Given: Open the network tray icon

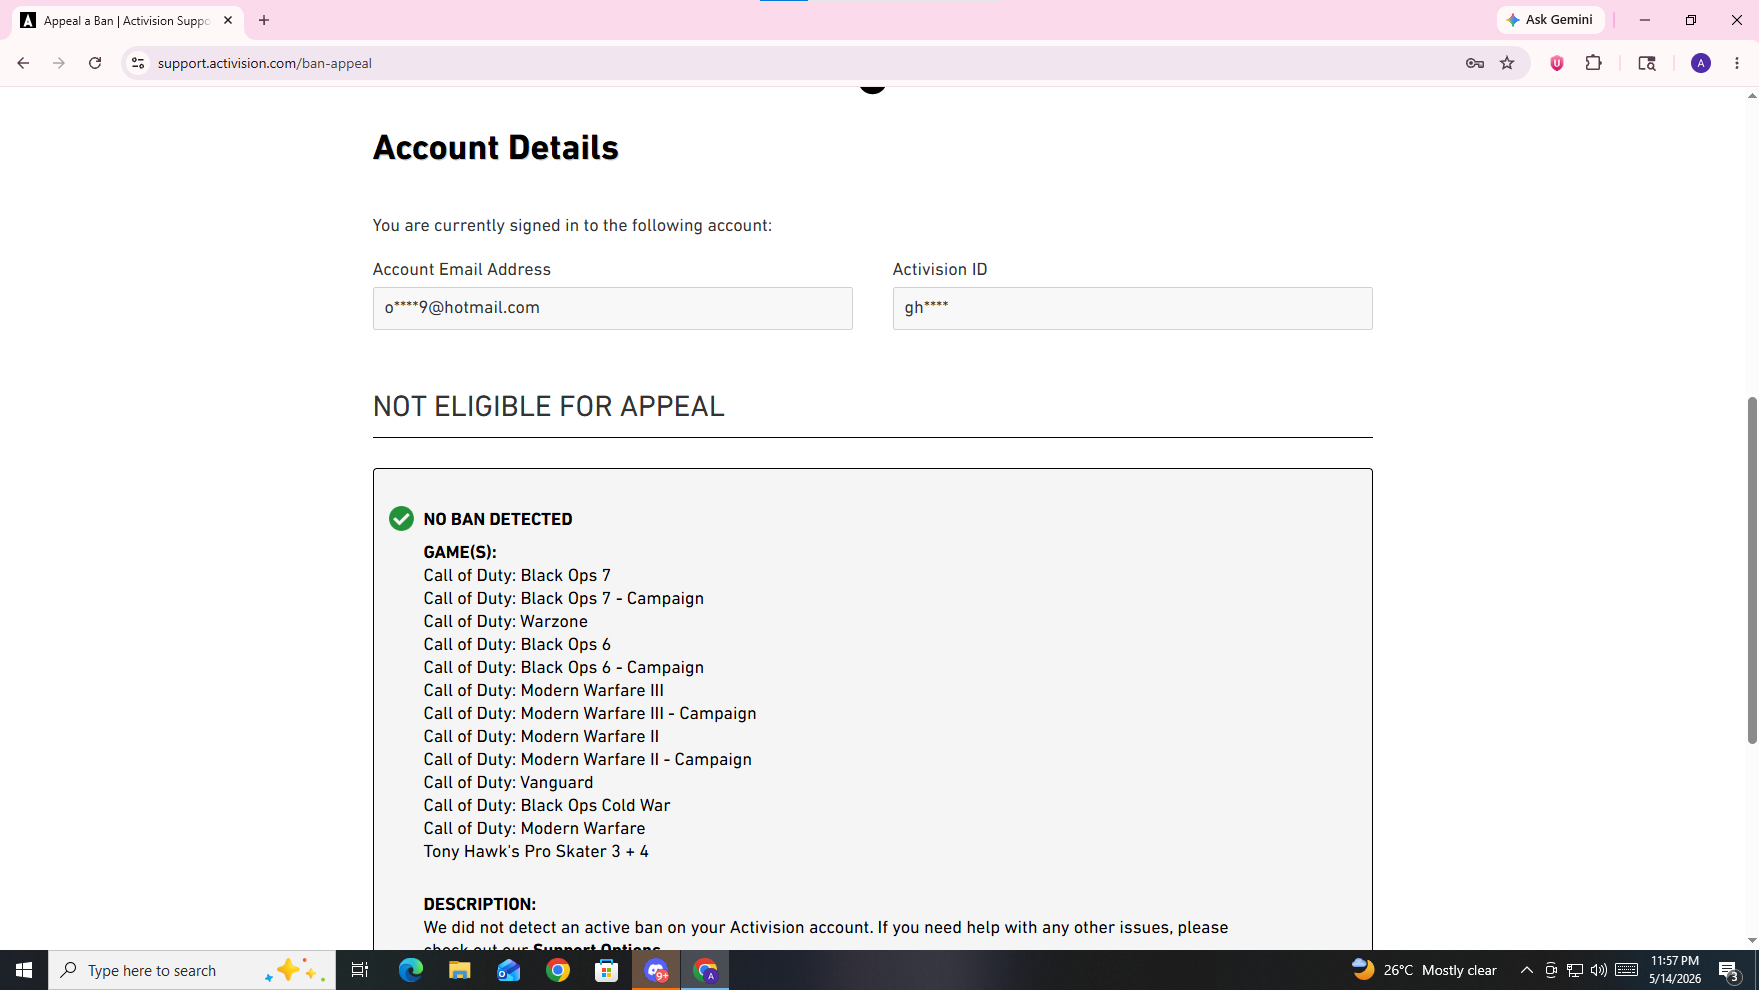Looking at the screenshot, I should point(1574,970).
